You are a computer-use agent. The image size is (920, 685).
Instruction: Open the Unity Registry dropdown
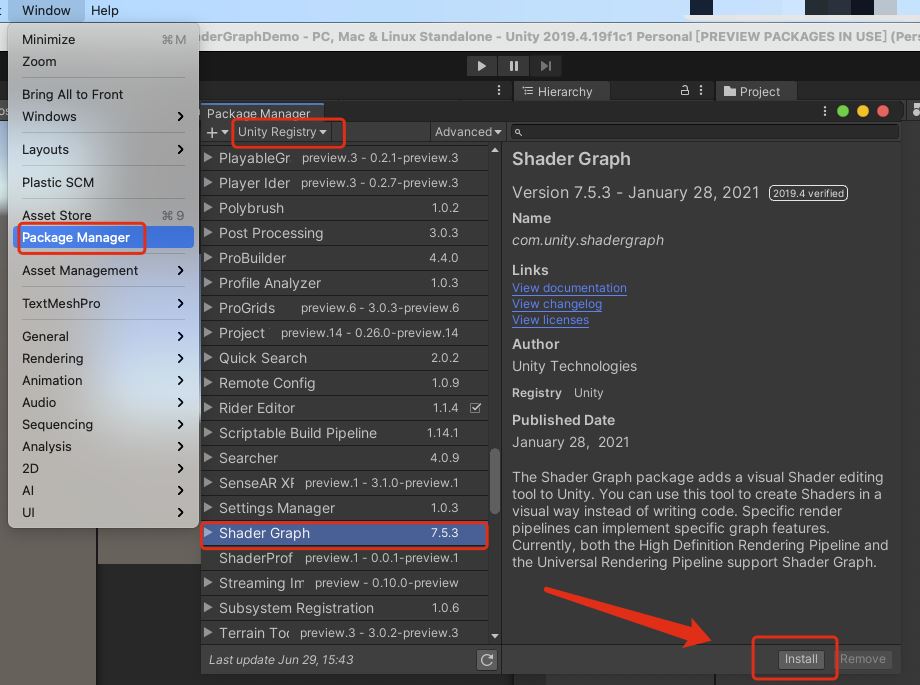287,131
